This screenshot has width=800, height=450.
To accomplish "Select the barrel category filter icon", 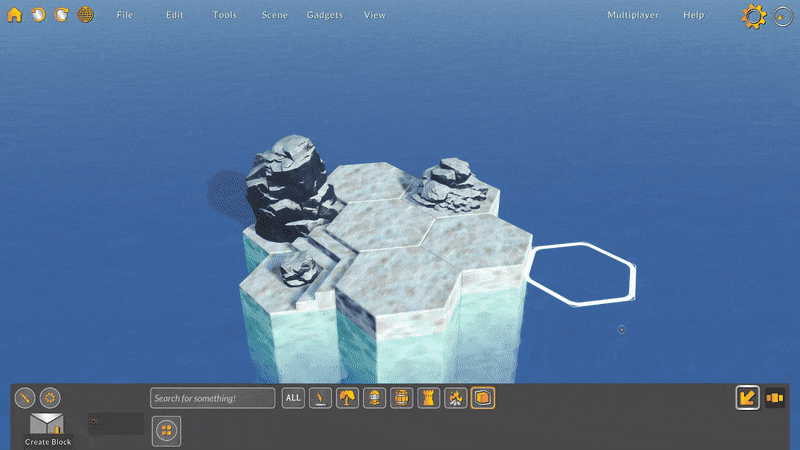I will [x=402, y=398].
